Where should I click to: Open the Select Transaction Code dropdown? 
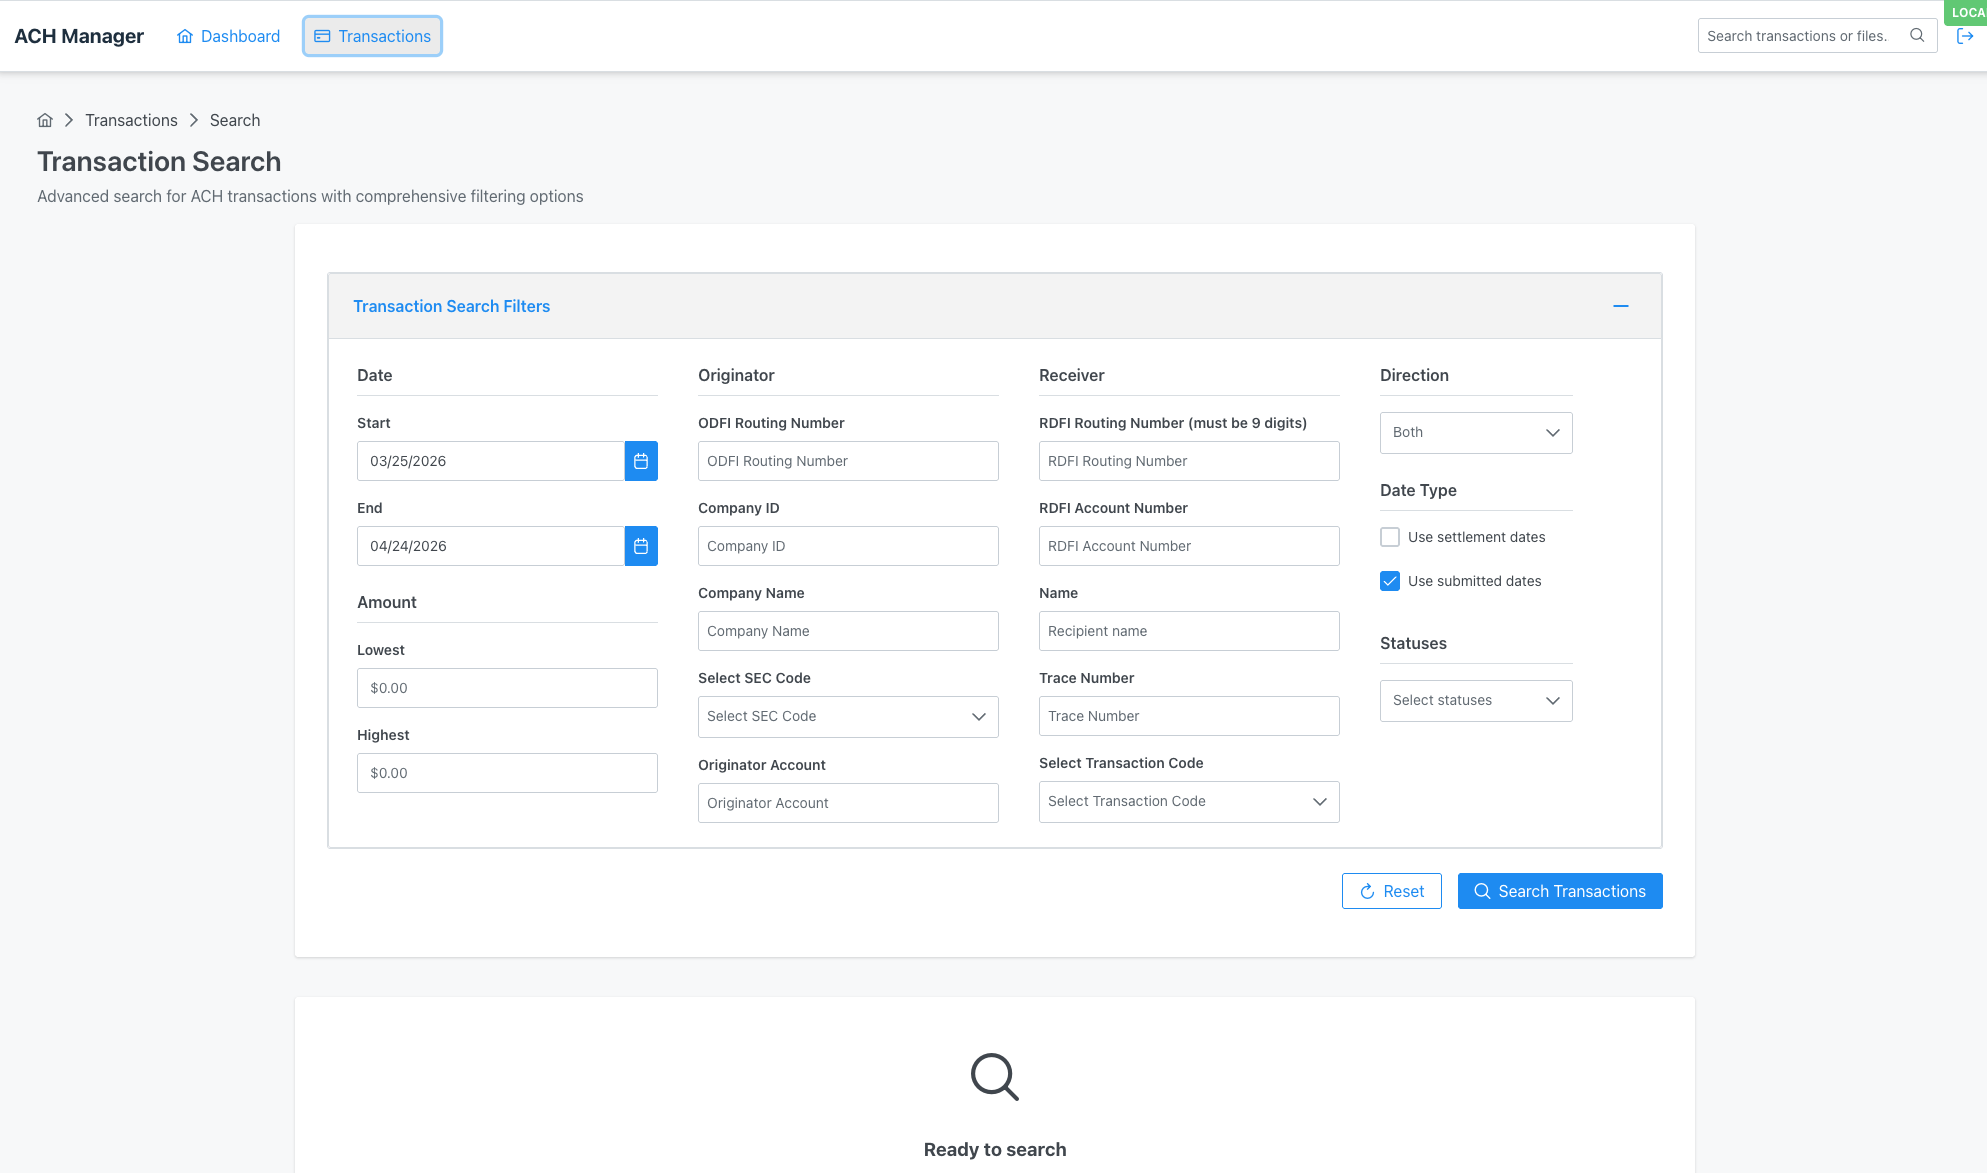1188,801
